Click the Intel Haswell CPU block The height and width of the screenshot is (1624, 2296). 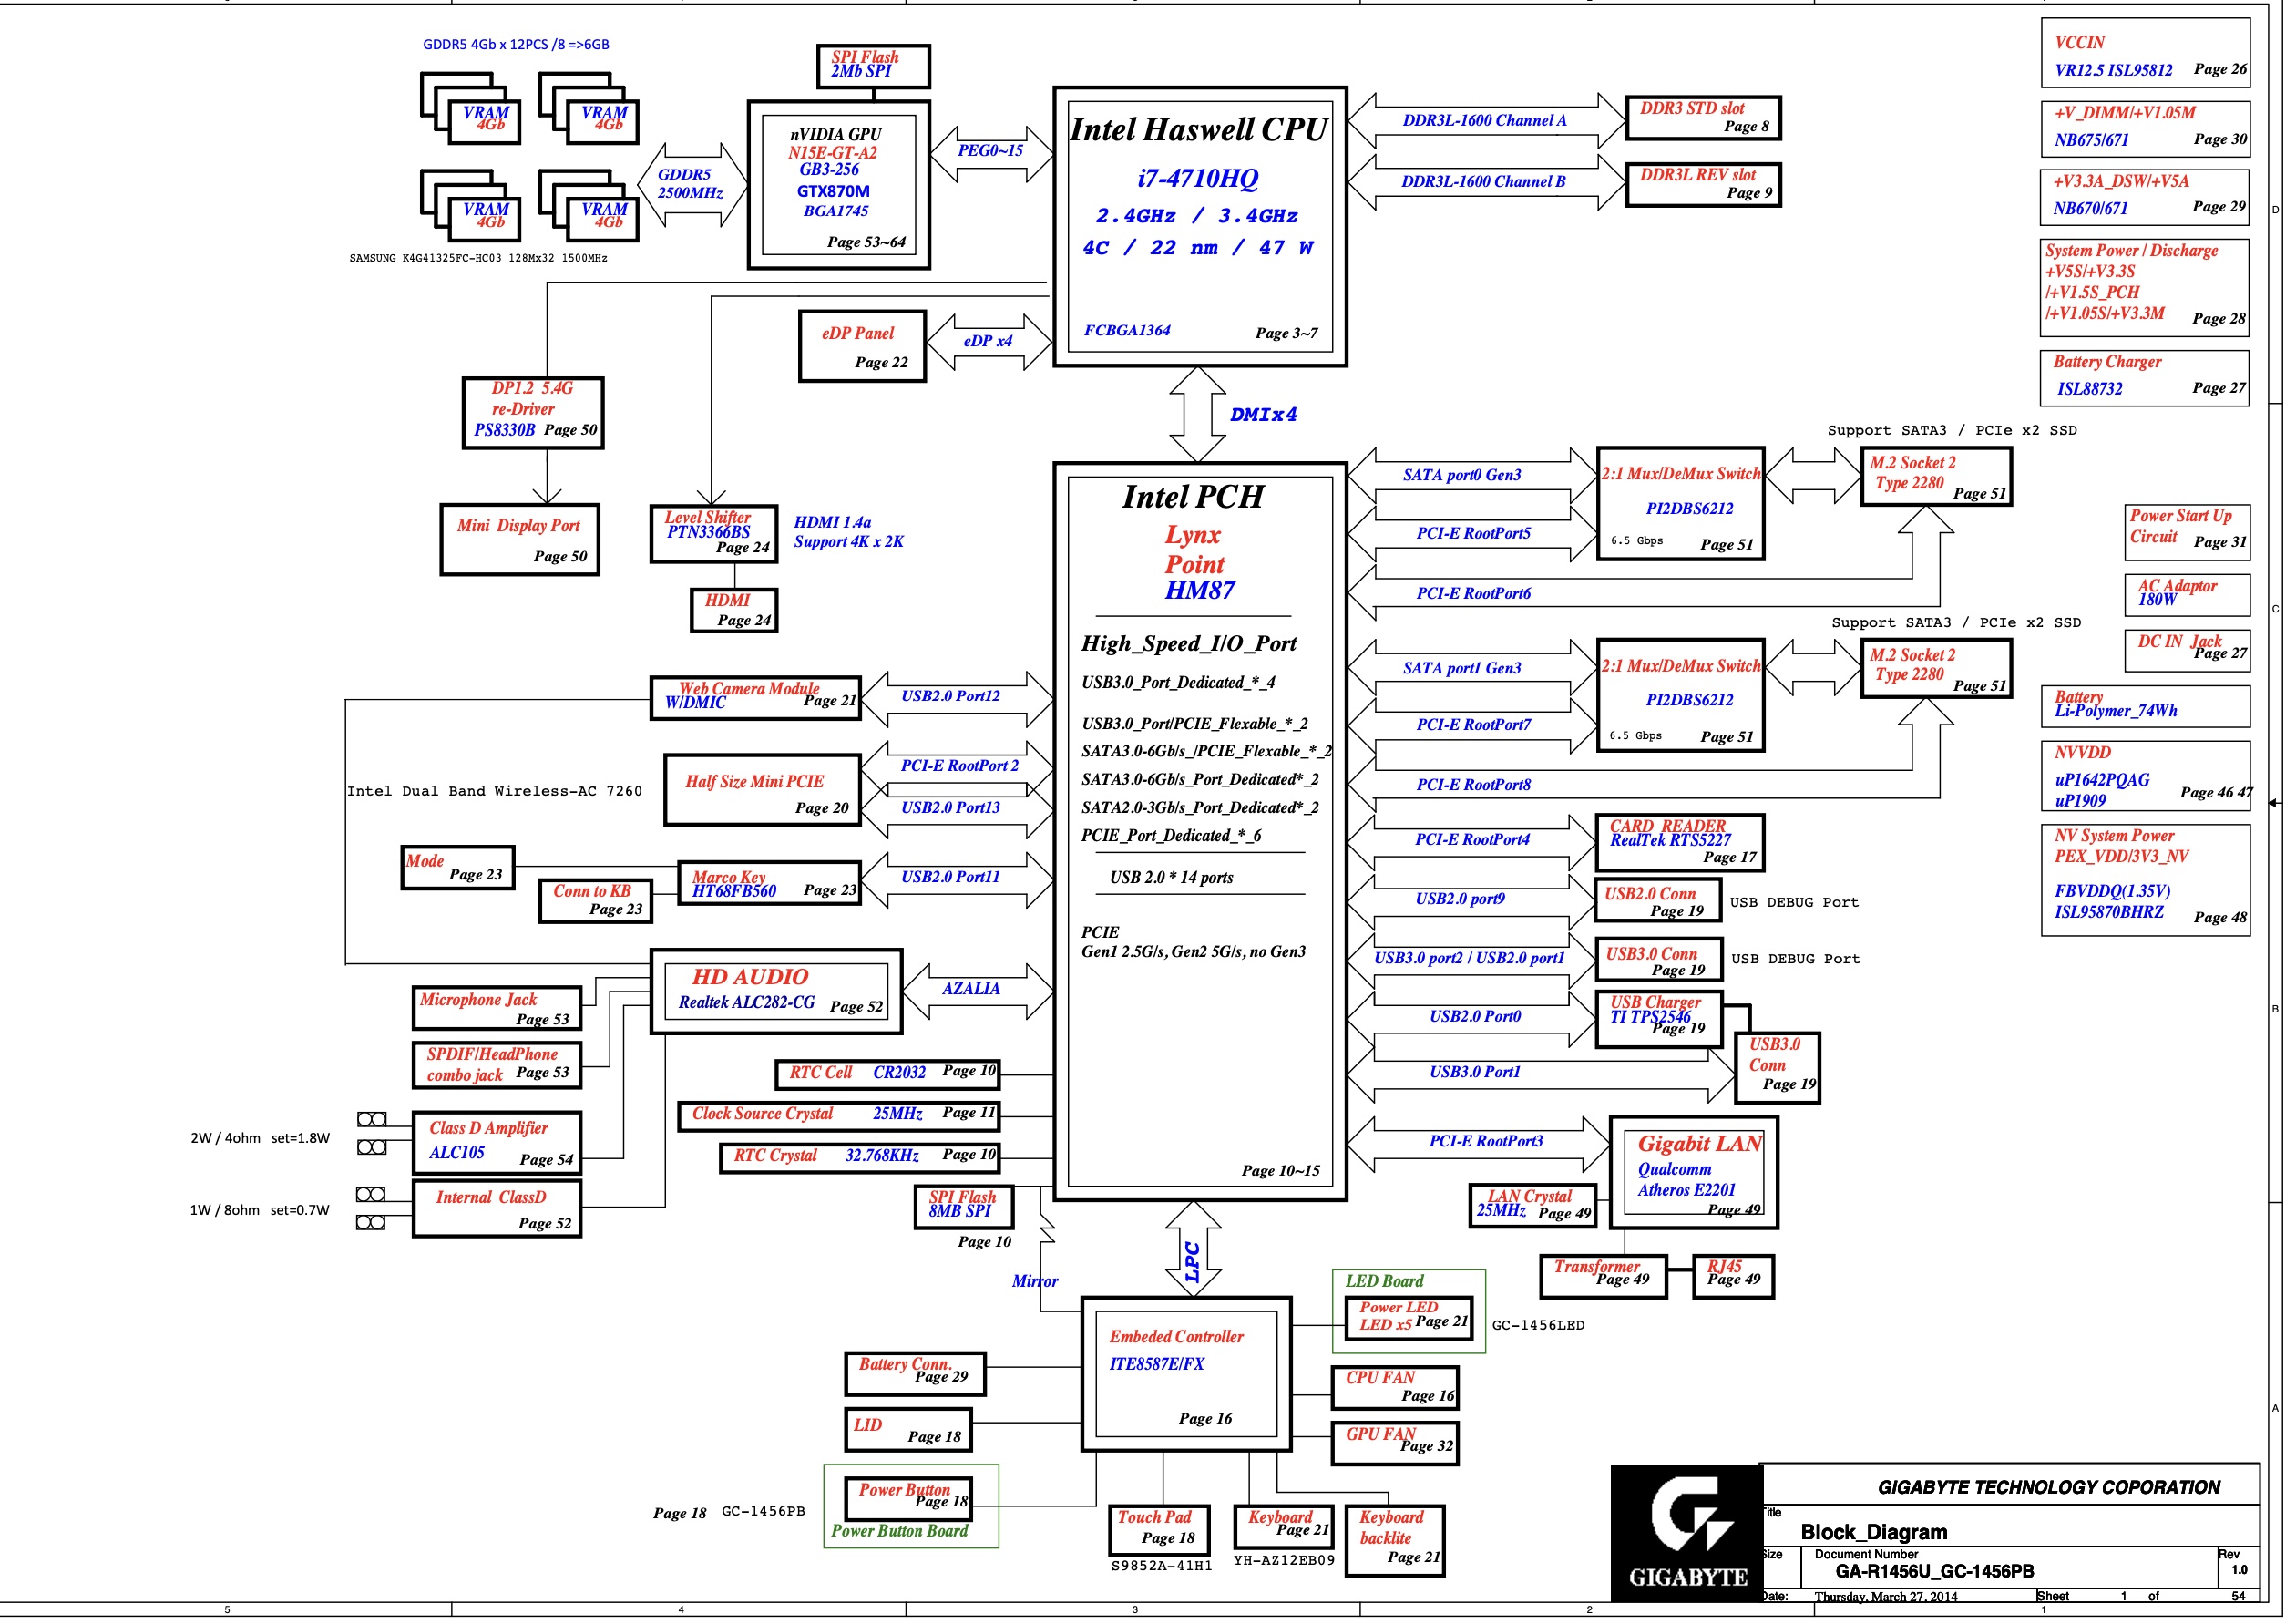(x=1199, y=226)
